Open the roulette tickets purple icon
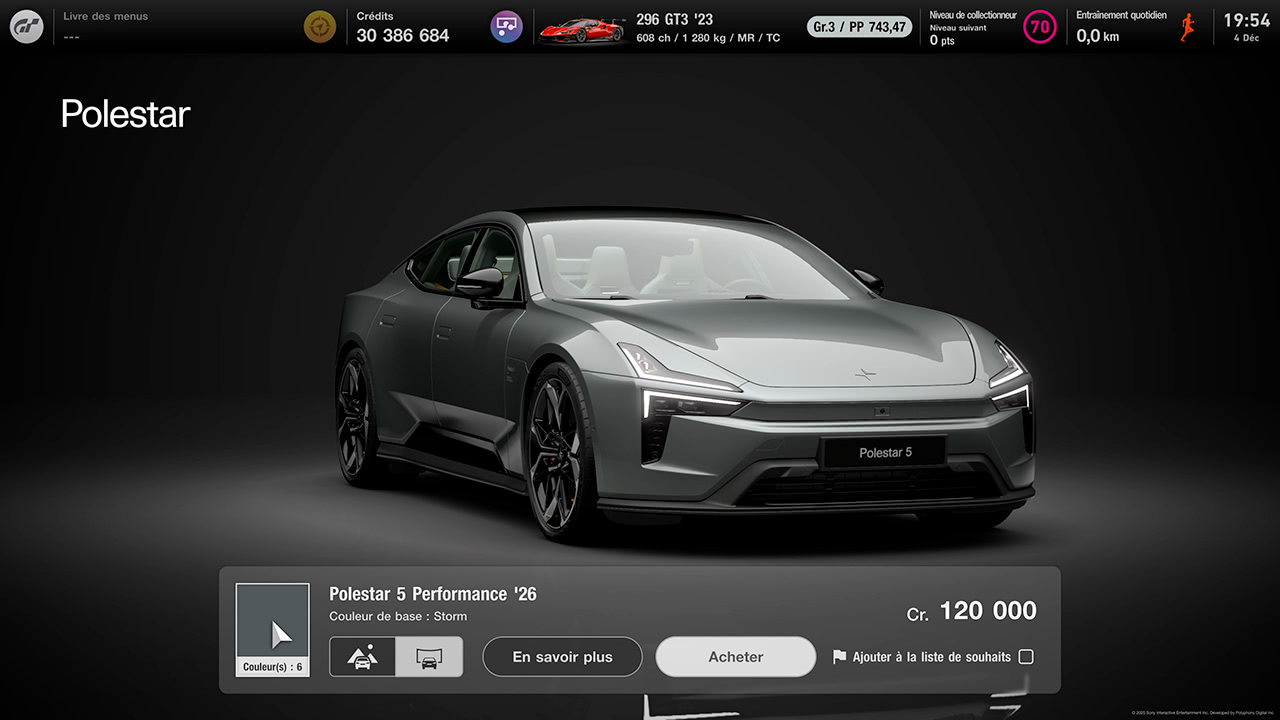The image size is (1280, 720). click(506, 26)
